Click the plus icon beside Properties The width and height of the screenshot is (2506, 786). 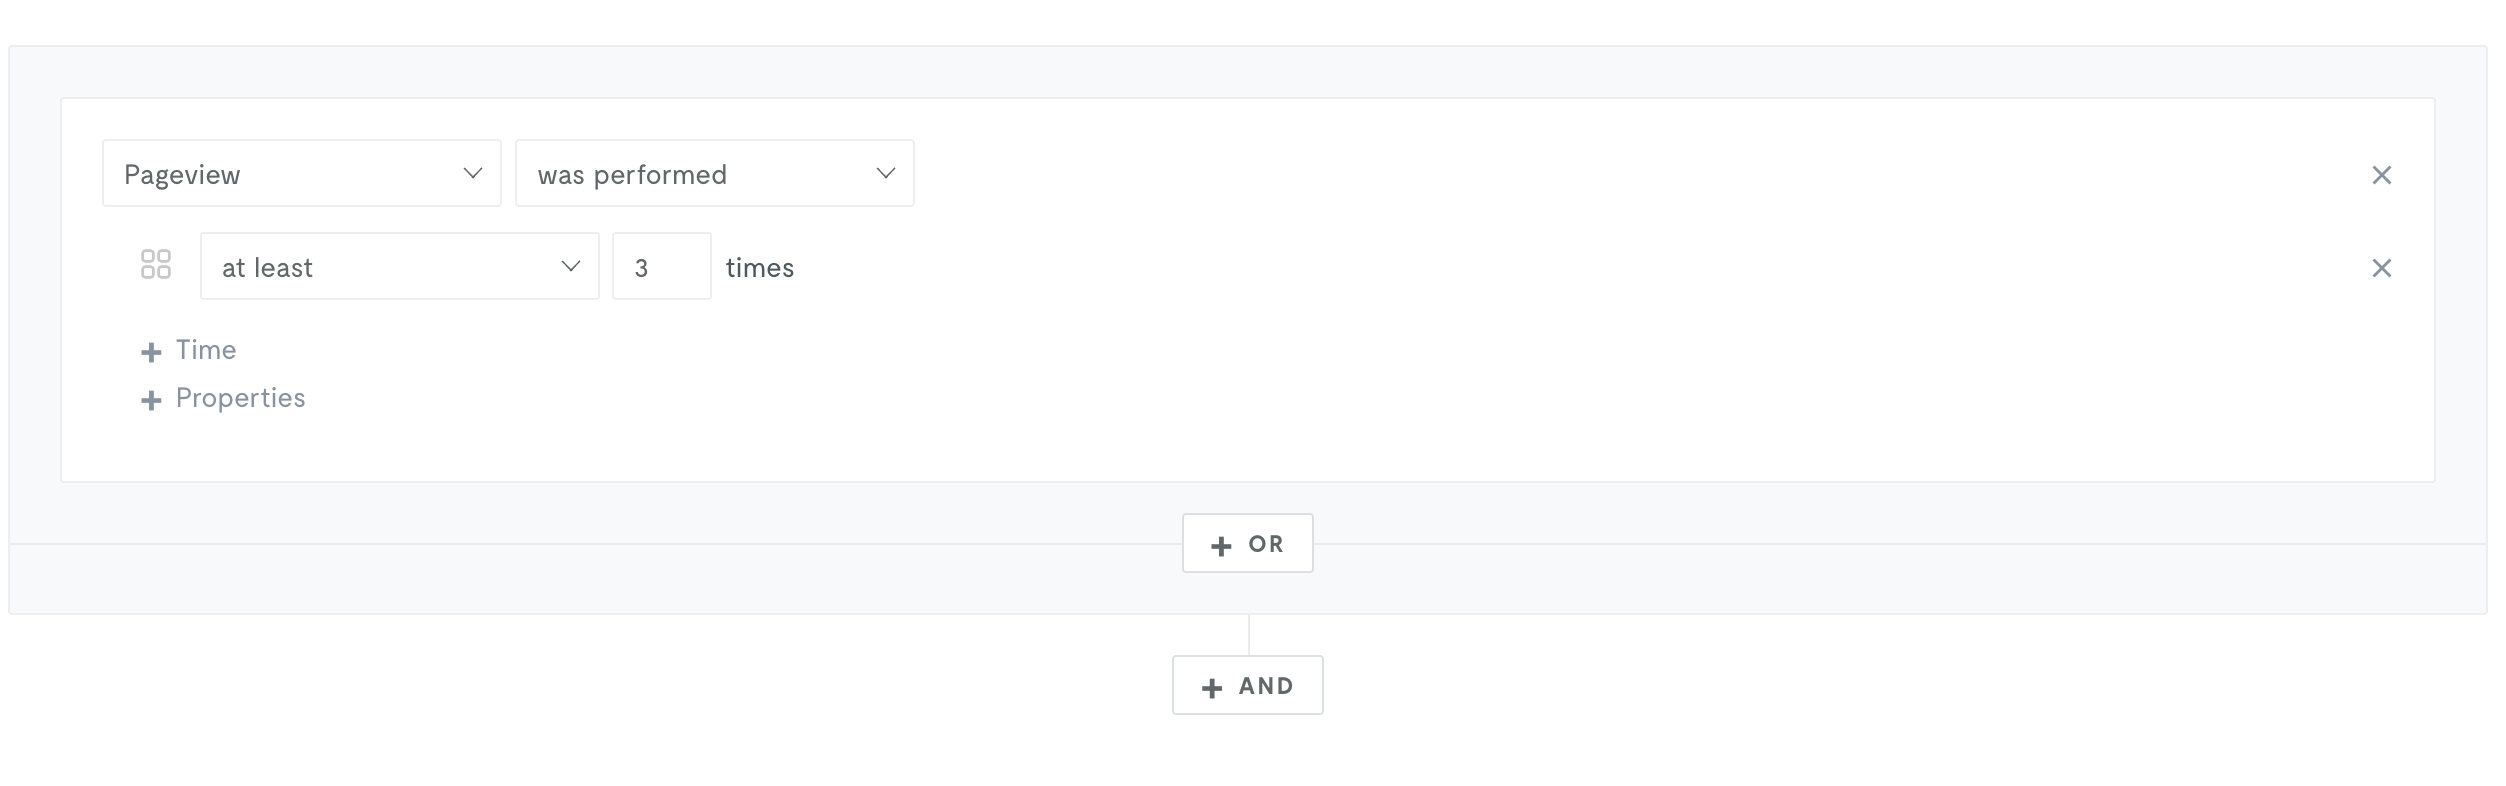coord(151,400)
